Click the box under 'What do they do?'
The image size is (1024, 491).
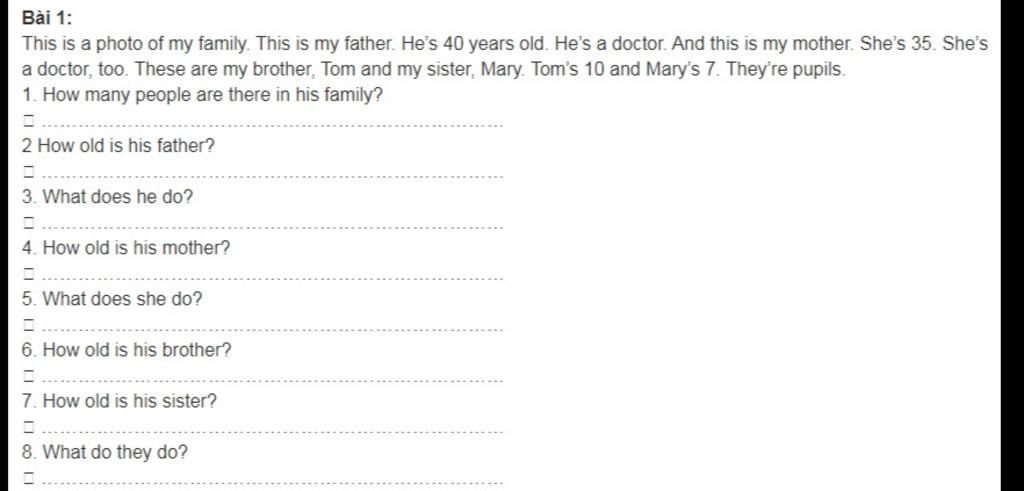(x=28, y=478)
